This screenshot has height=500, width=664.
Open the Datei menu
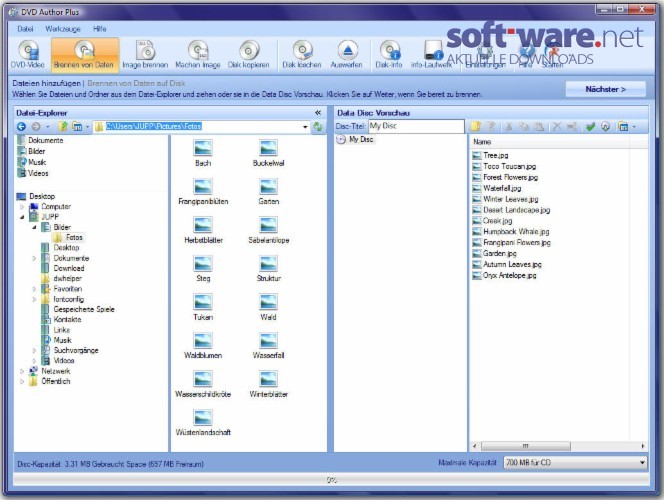point(25,29)
